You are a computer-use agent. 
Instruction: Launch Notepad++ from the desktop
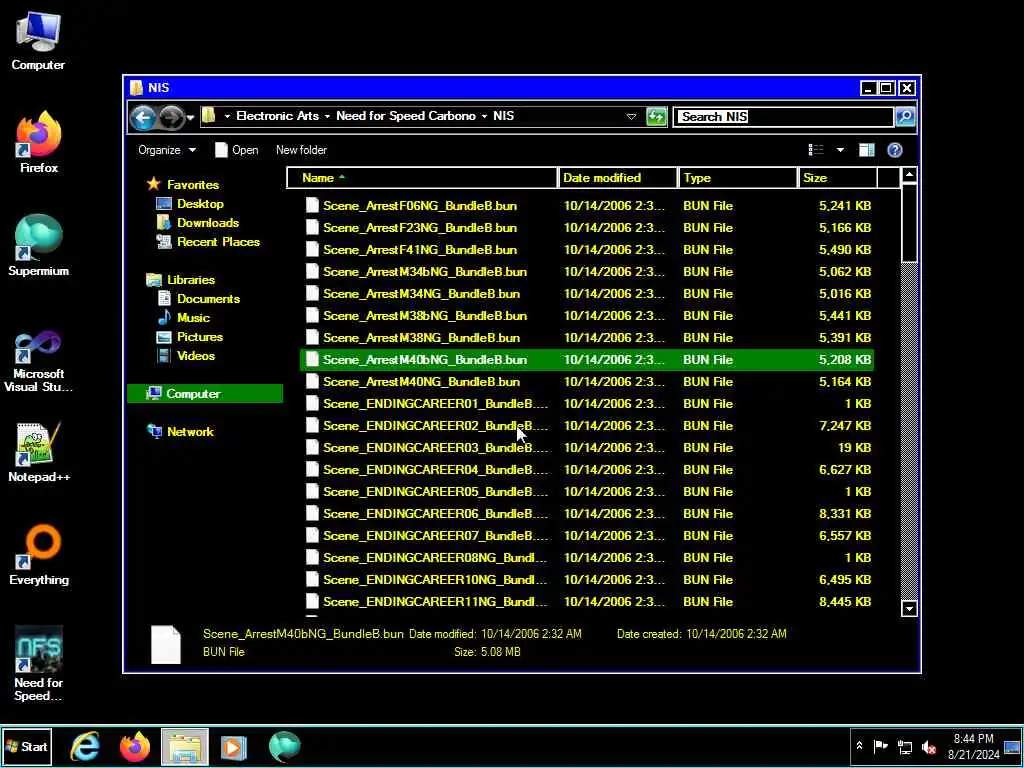click(x=39, y=452)
